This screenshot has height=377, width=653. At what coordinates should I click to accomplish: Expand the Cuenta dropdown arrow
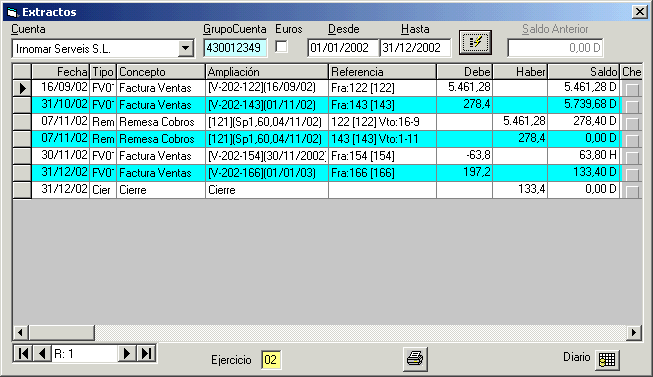pyautogui.click(x=185, y=48)
